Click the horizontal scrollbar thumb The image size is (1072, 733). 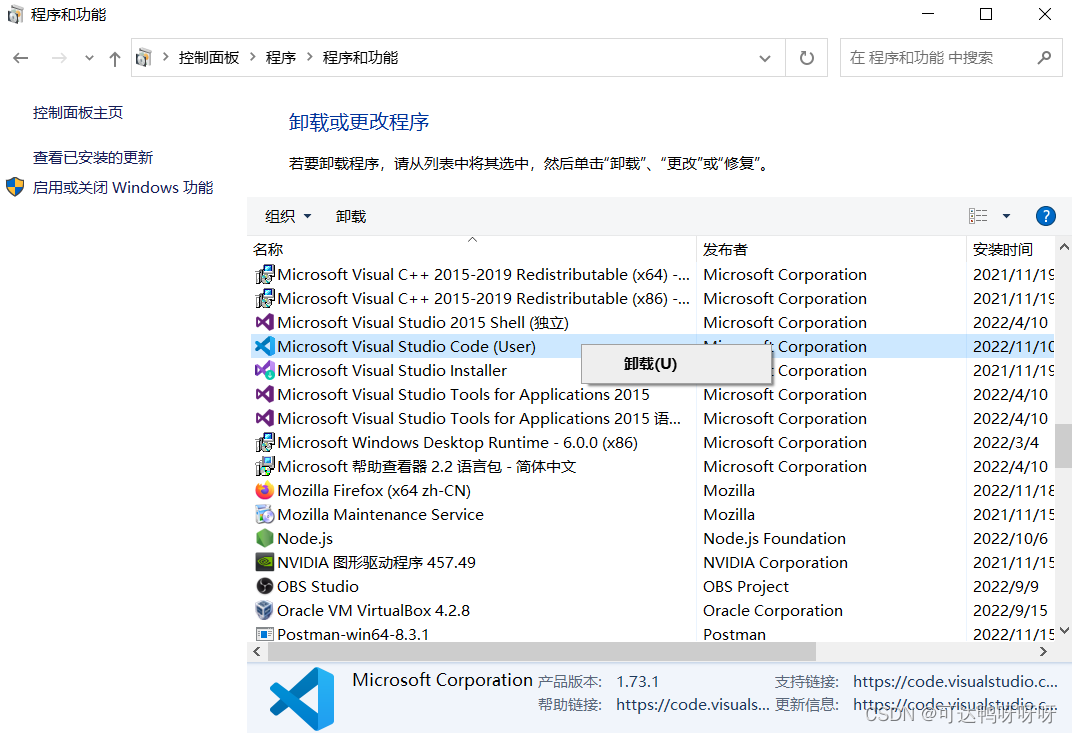pos(542,651)
